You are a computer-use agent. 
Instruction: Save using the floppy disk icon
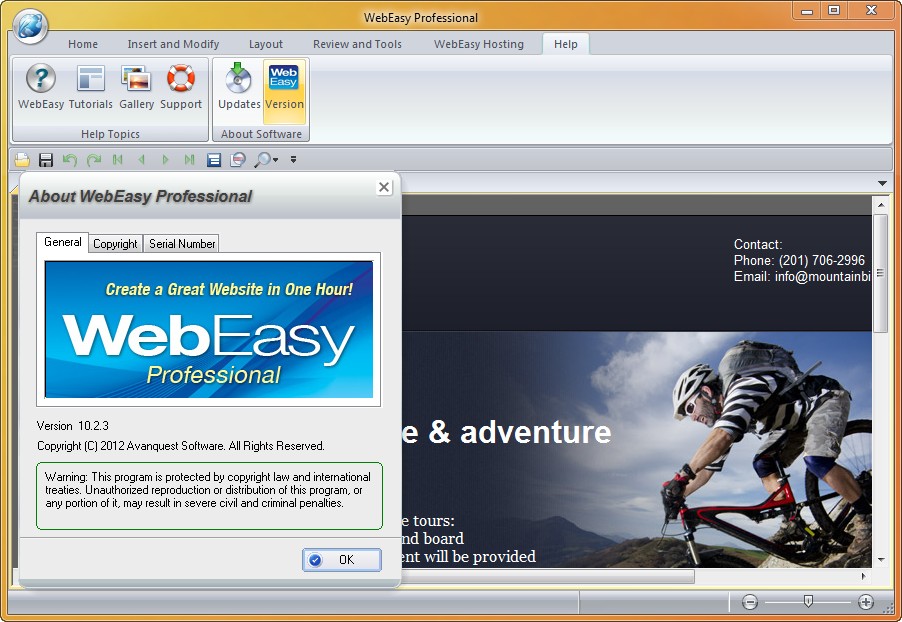[46, 159]
